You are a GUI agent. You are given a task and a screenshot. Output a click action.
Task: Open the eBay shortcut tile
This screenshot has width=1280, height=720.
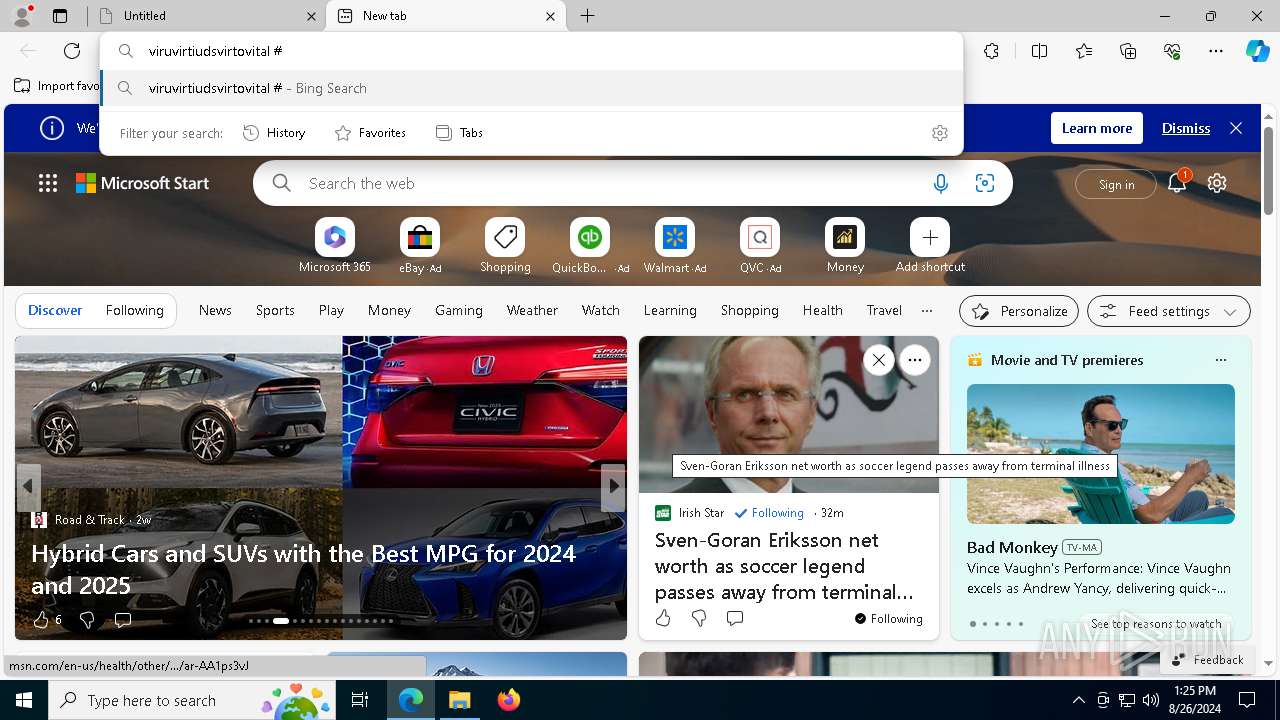(420, 246)
